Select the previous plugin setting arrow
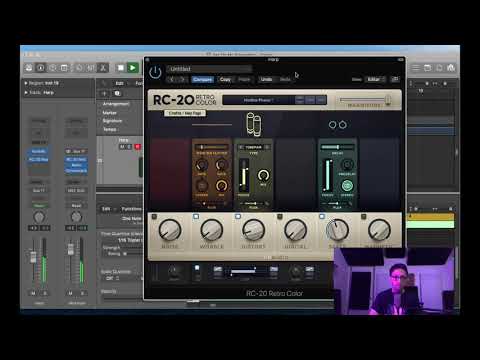Viewport: 480px width, 360px height. pyautogui.click(x=172, y=79)
